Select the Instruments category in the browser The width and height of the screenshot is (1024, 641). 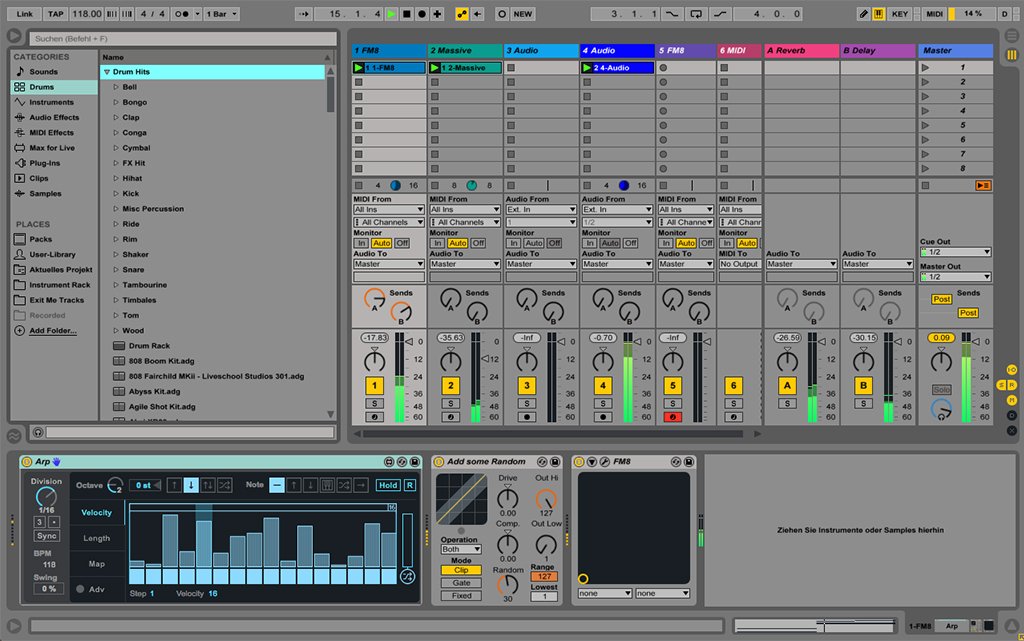[51, 102]
